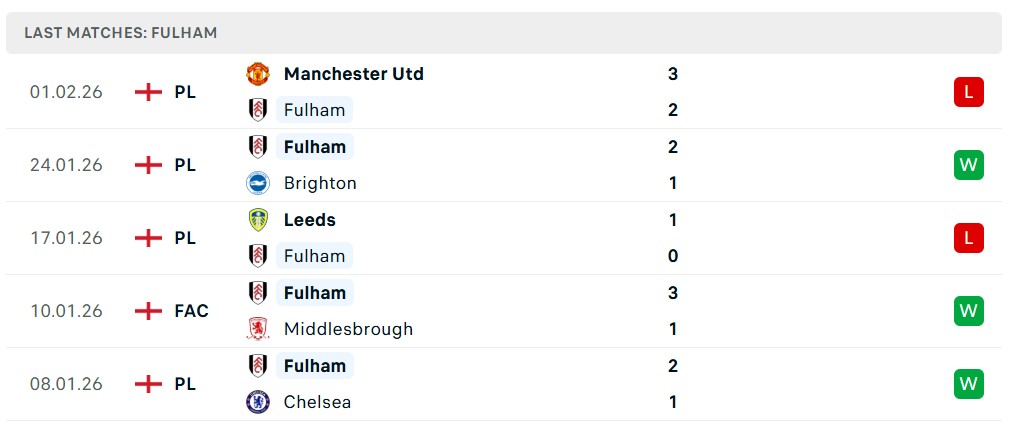This screenshot has height=430, width=1009.
Task: Click the Leeds club crest icon
Action: tap(258, 220)
